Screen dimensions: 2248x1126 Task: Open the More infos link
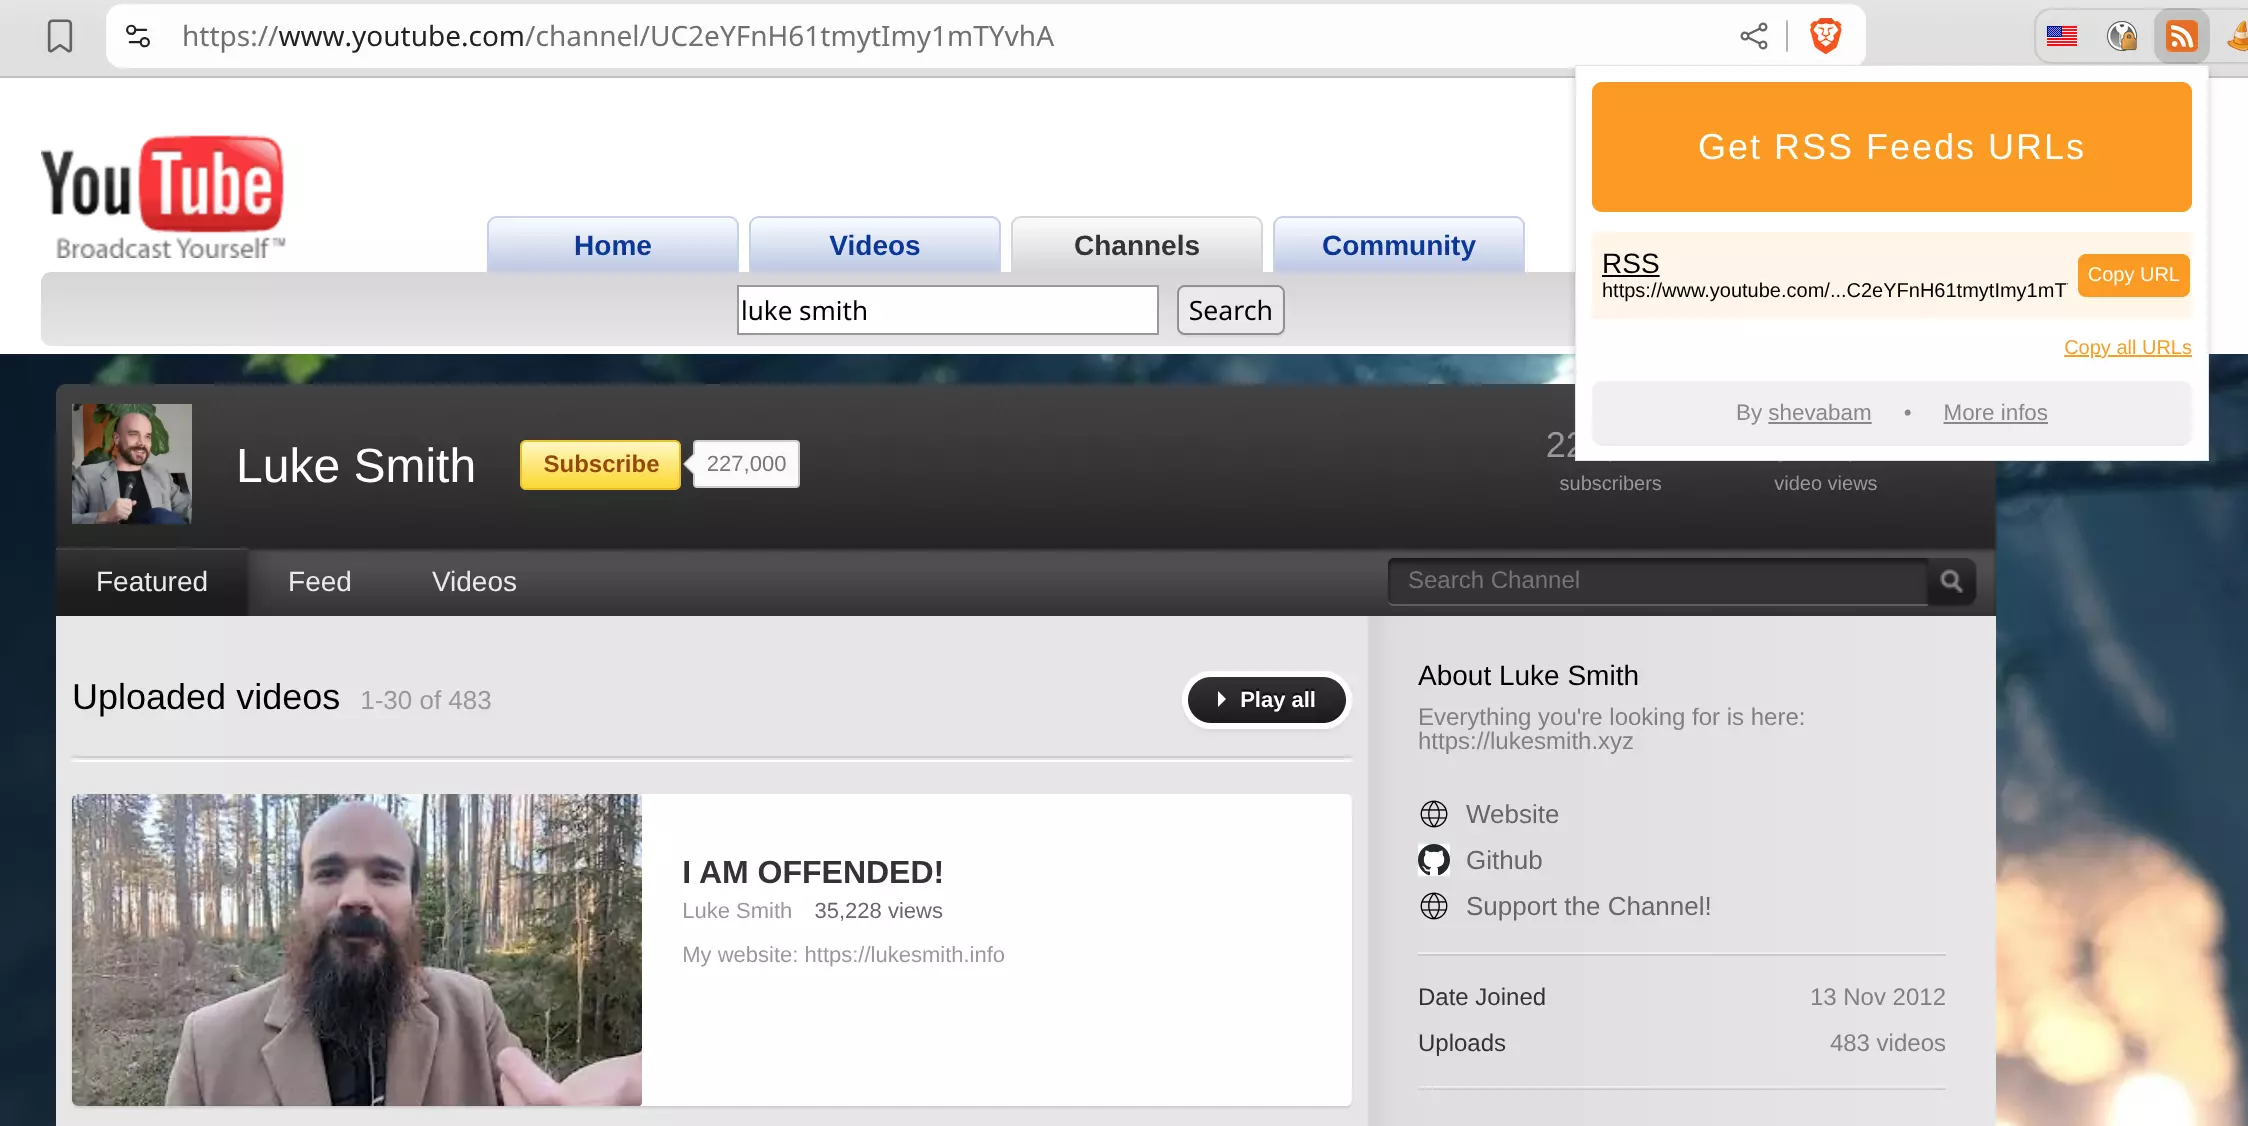pyautogui.click(x=1995, y=413)
